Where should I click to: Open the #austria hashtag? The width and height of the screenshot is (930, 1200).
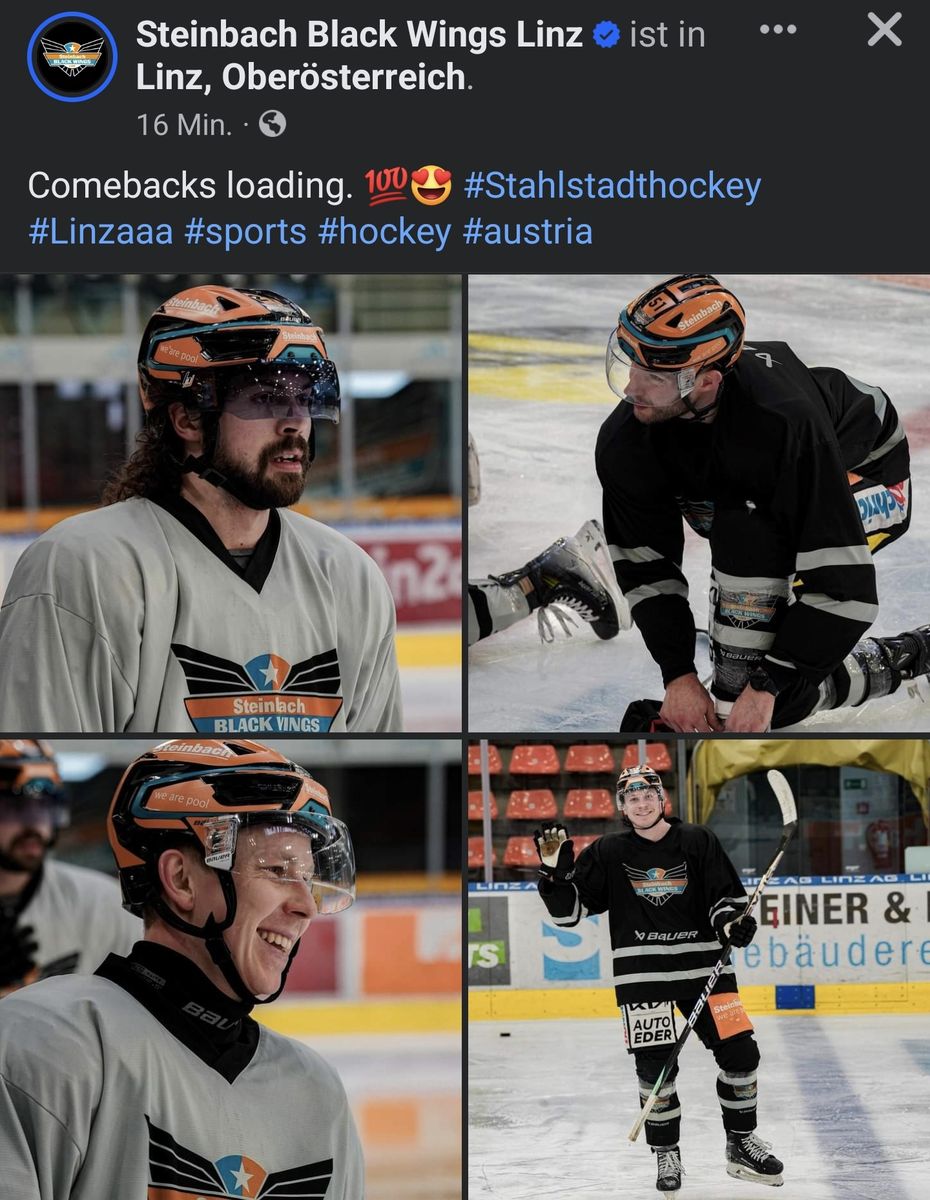(x=528, y=232)
